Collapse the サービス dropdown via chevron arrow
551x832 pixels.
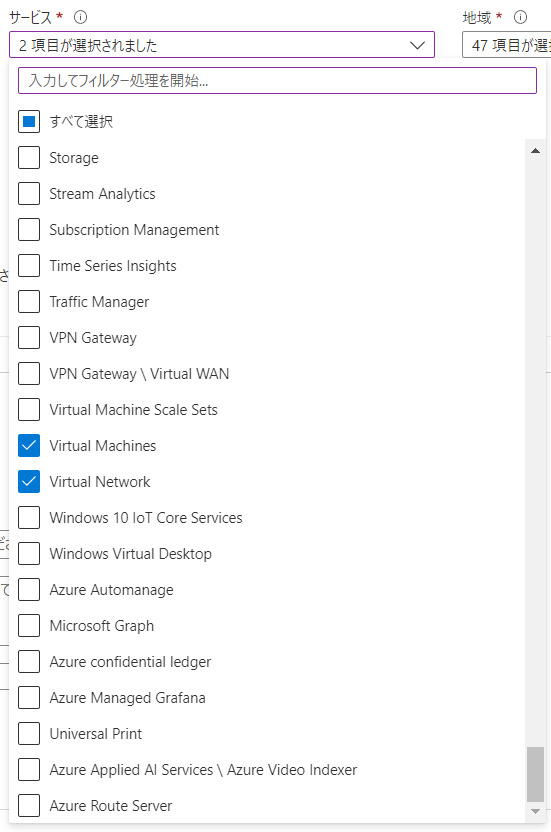pyautogui.click(x=417, y=46)
